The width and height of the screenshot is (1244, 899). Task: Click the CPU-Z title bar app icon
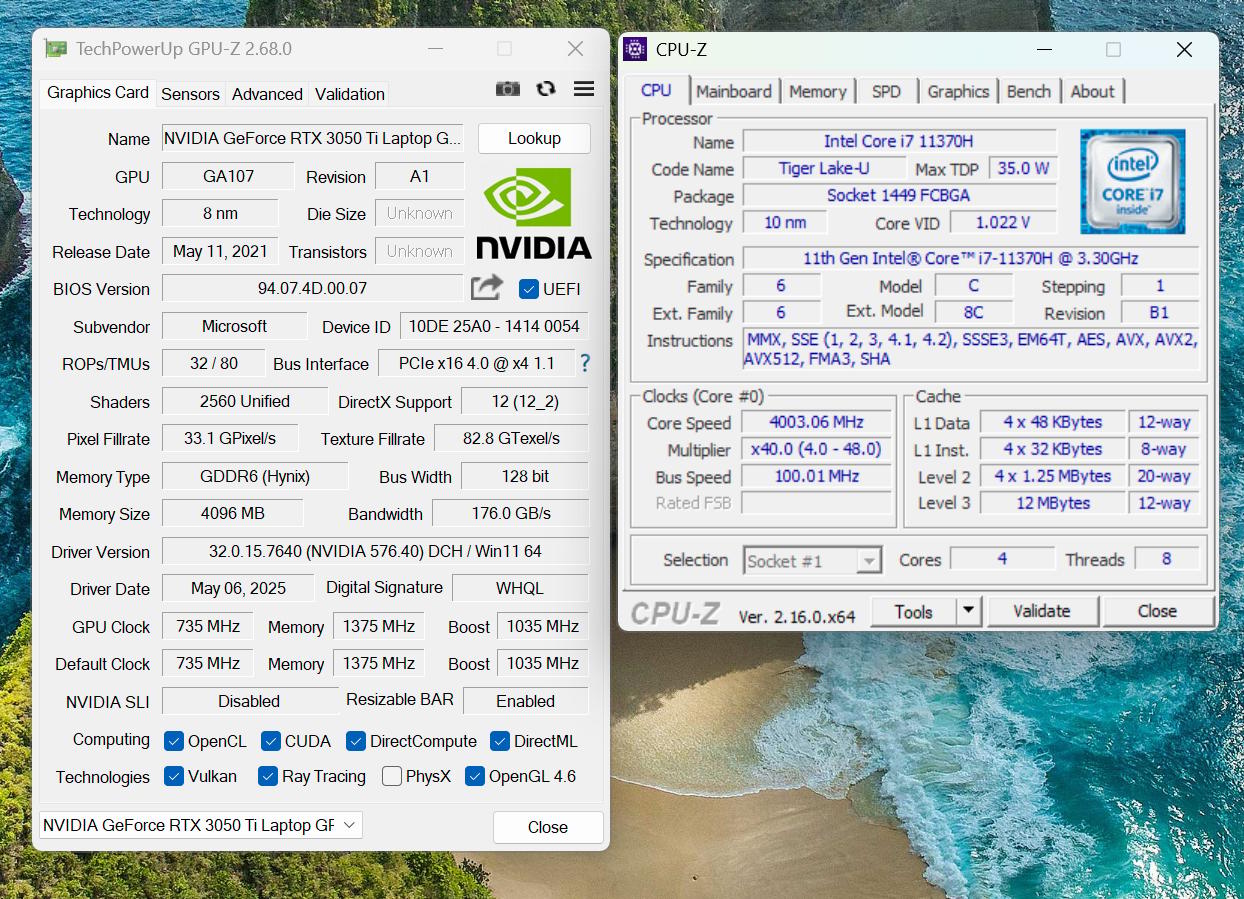pyautogui.click(x=634, y=49)
